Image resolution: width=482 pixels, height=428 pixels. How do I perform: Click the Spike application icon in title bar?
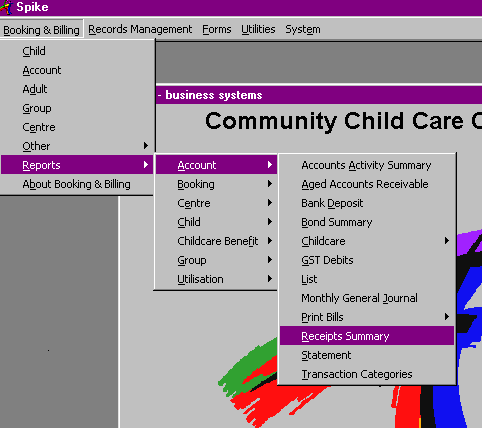[x=6, y=7]
